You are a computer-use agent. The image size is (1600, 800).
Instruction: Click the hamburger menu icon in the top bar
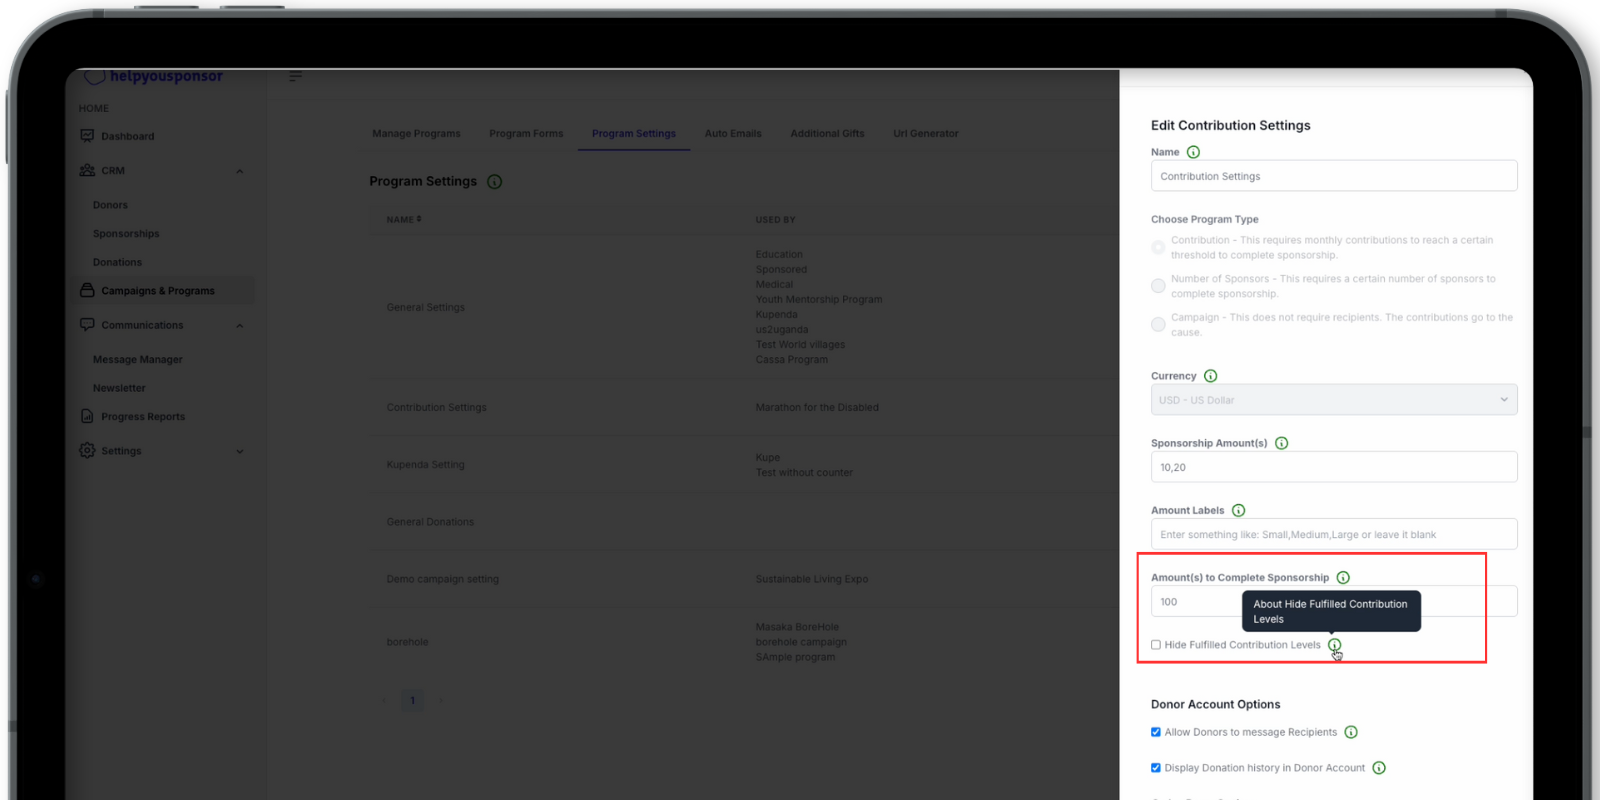[295, 76]
